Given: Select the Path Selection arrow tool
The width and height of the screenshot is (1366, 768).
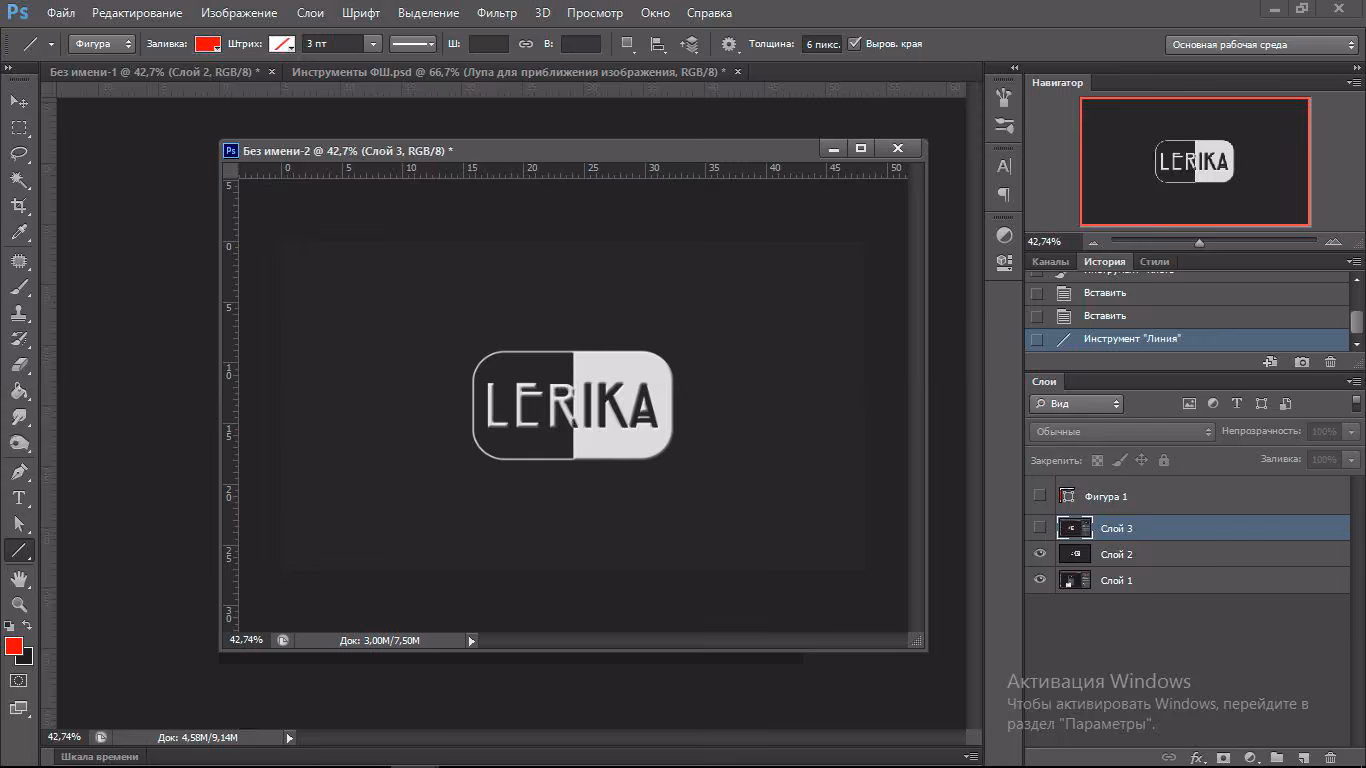Looking at the screenshot, I should [x=19, y=523].
